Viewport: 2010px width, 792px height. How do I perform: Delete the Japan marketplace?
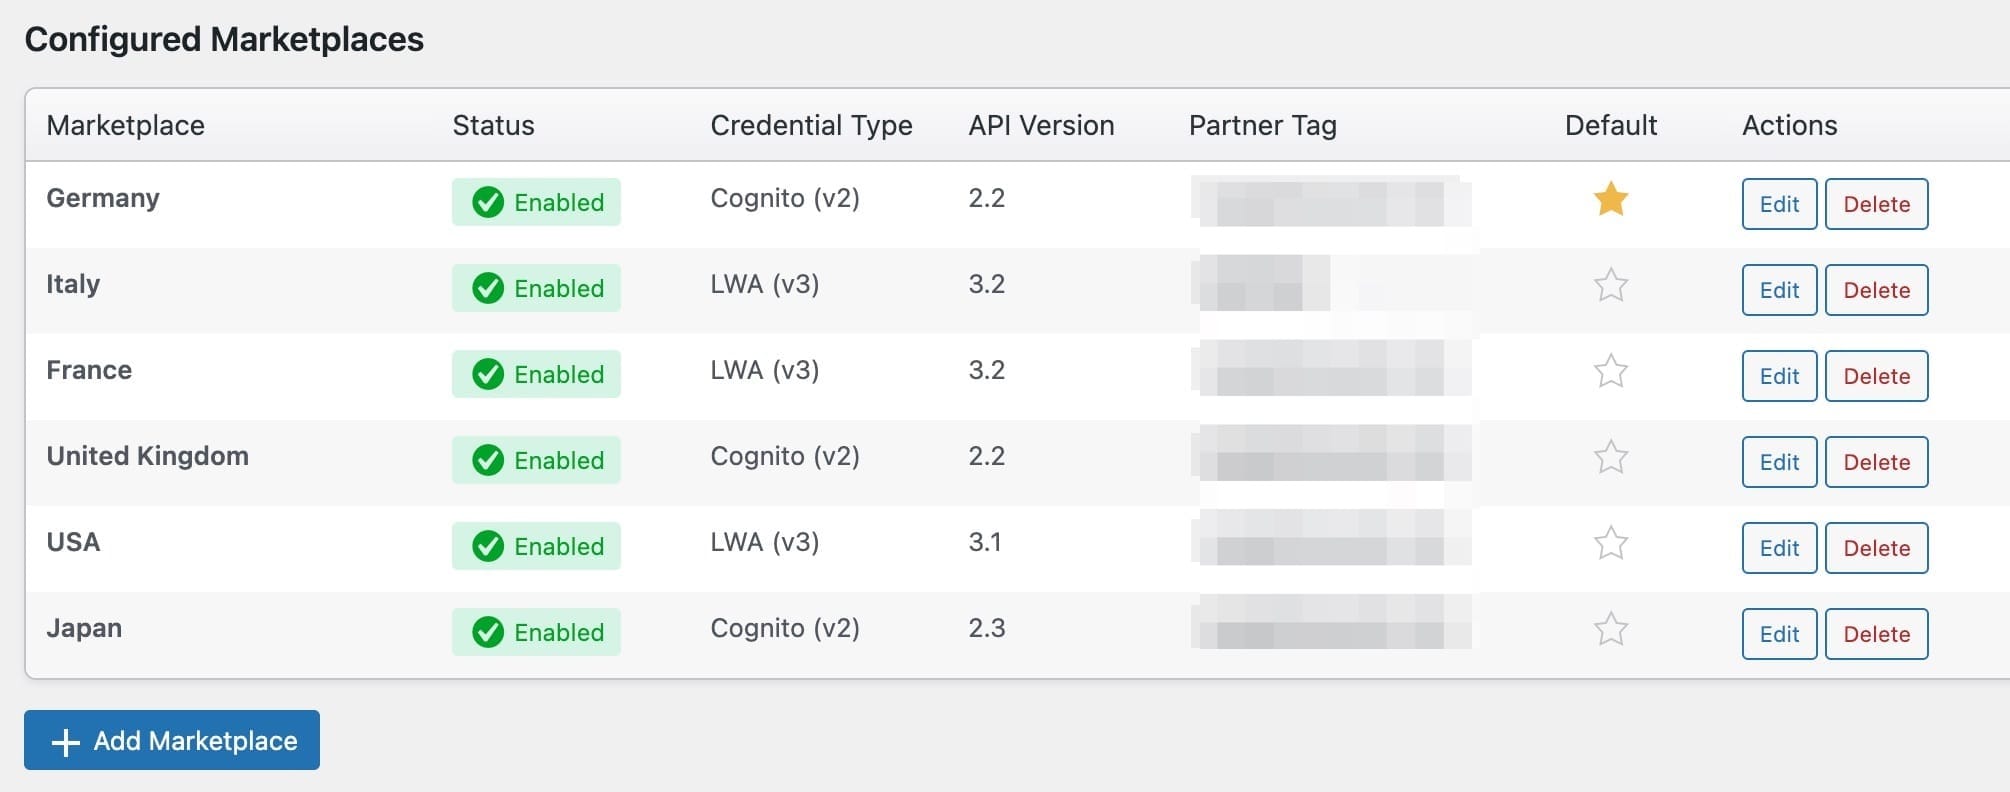point(1876,633)
